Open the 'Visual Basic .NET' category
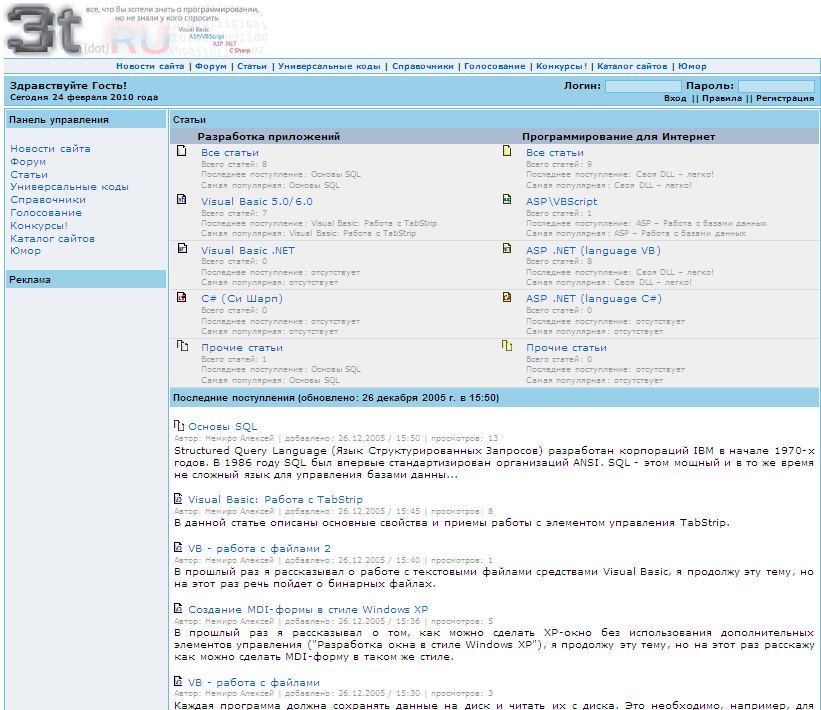 point(248,251)
